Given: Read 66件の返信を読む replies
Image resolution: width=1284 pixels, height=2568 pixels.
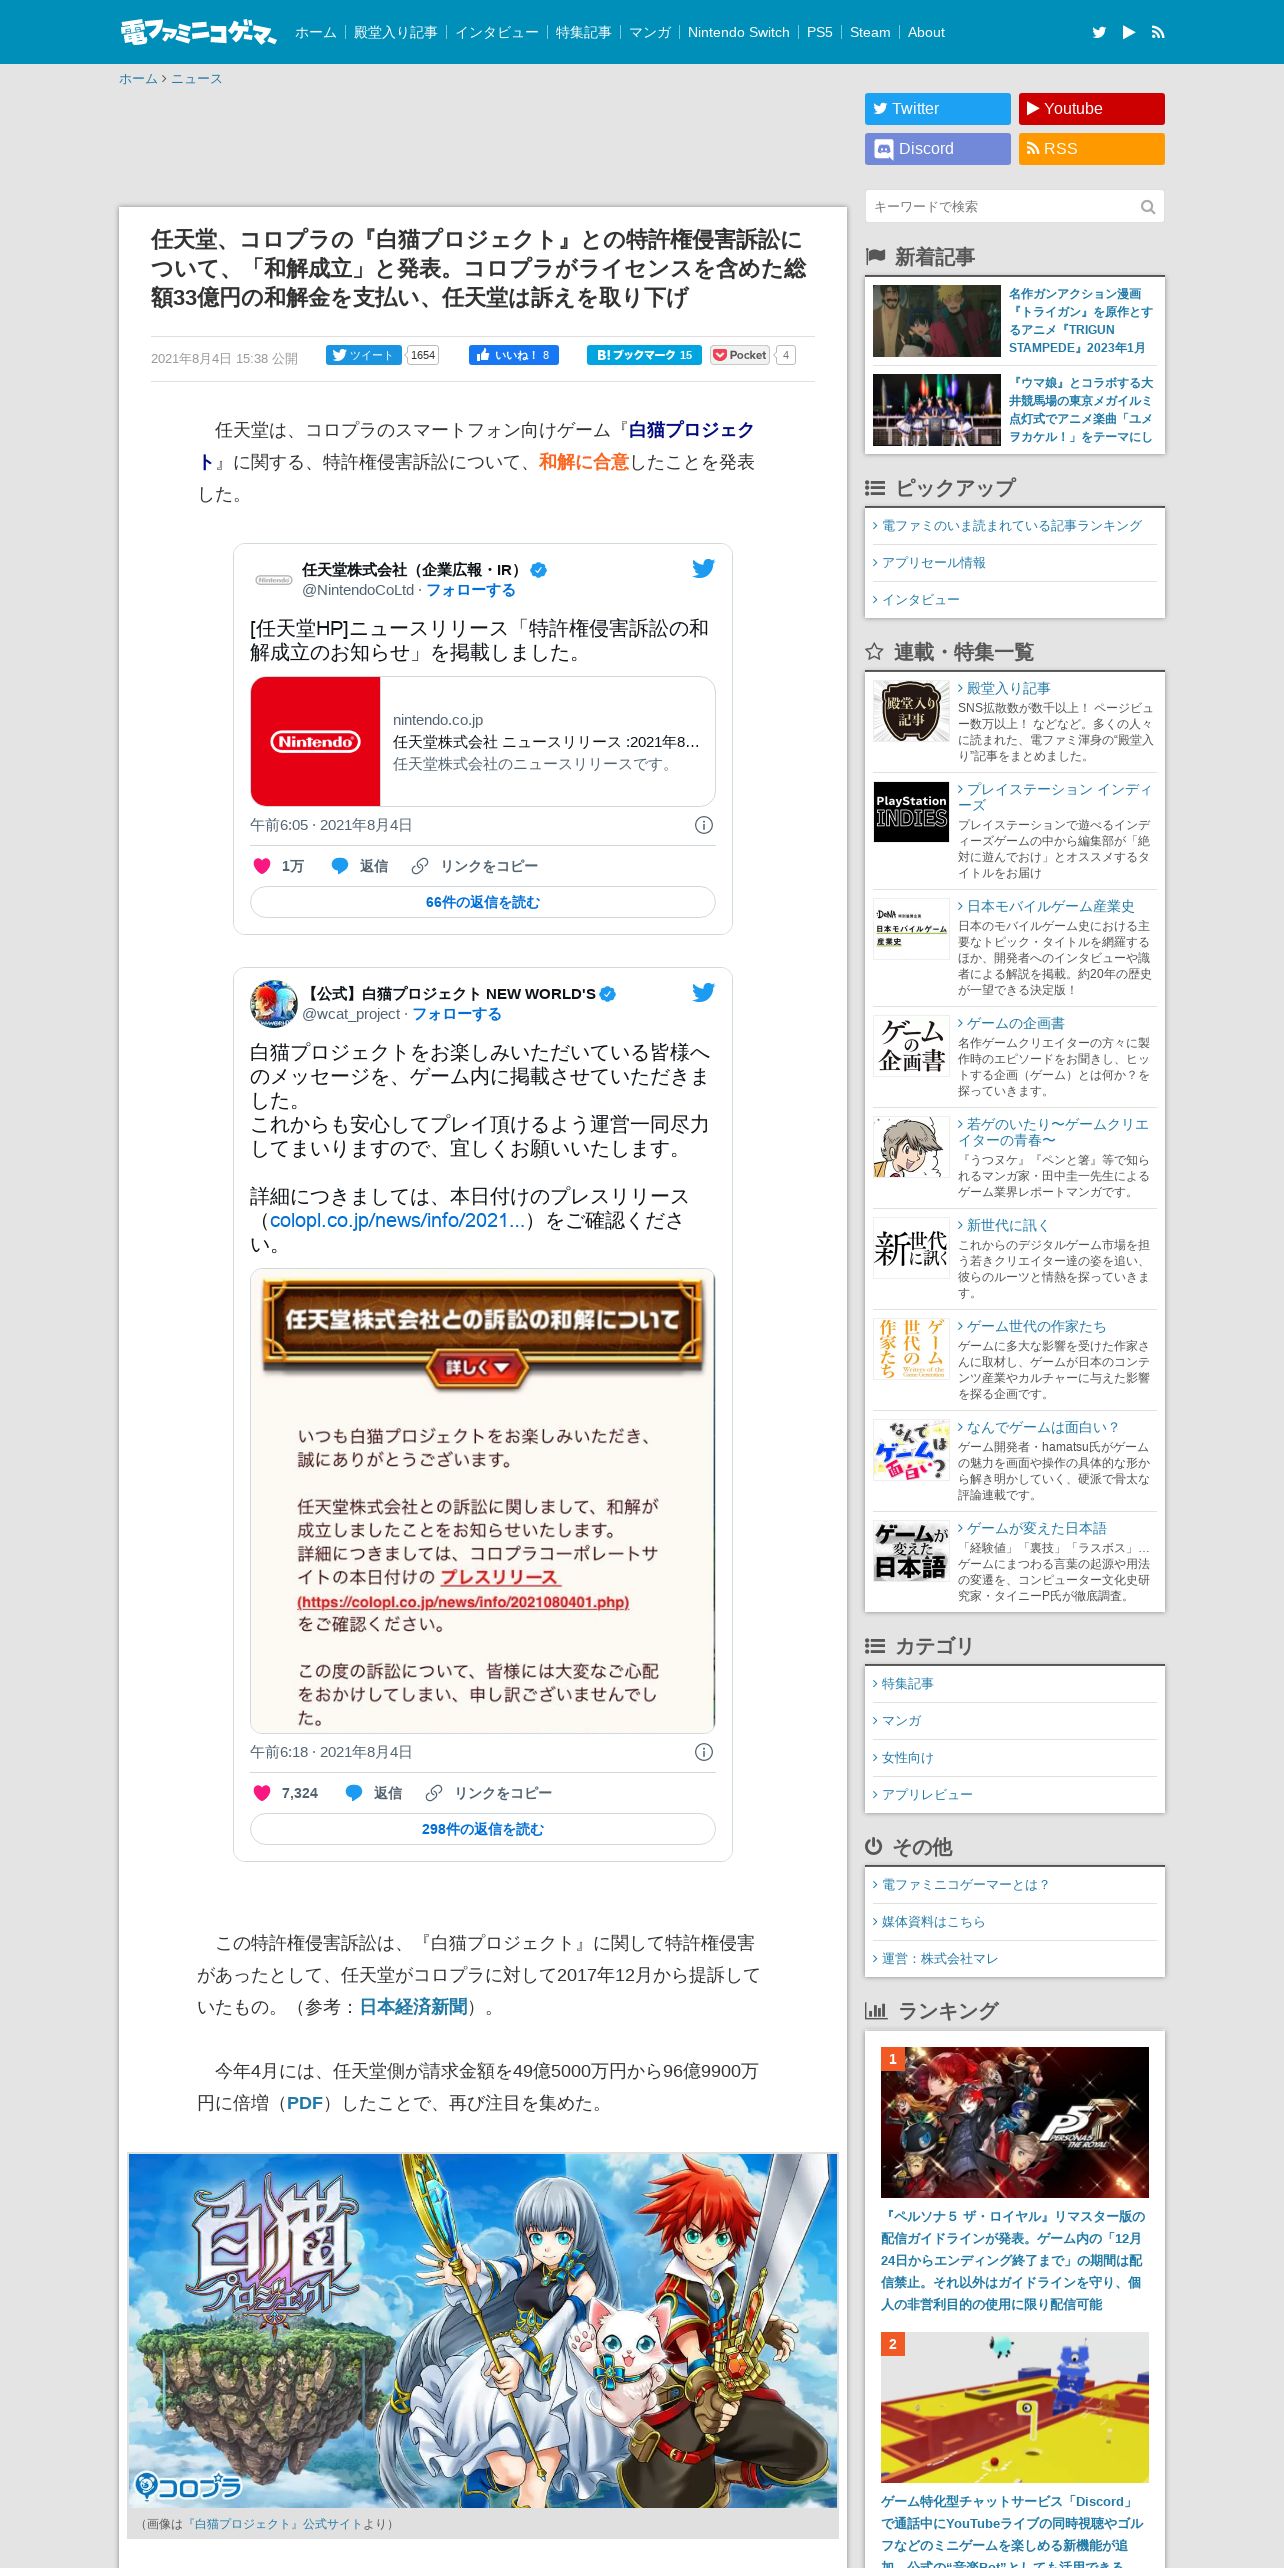Looking at the screenshot, I should click(483, 902).
